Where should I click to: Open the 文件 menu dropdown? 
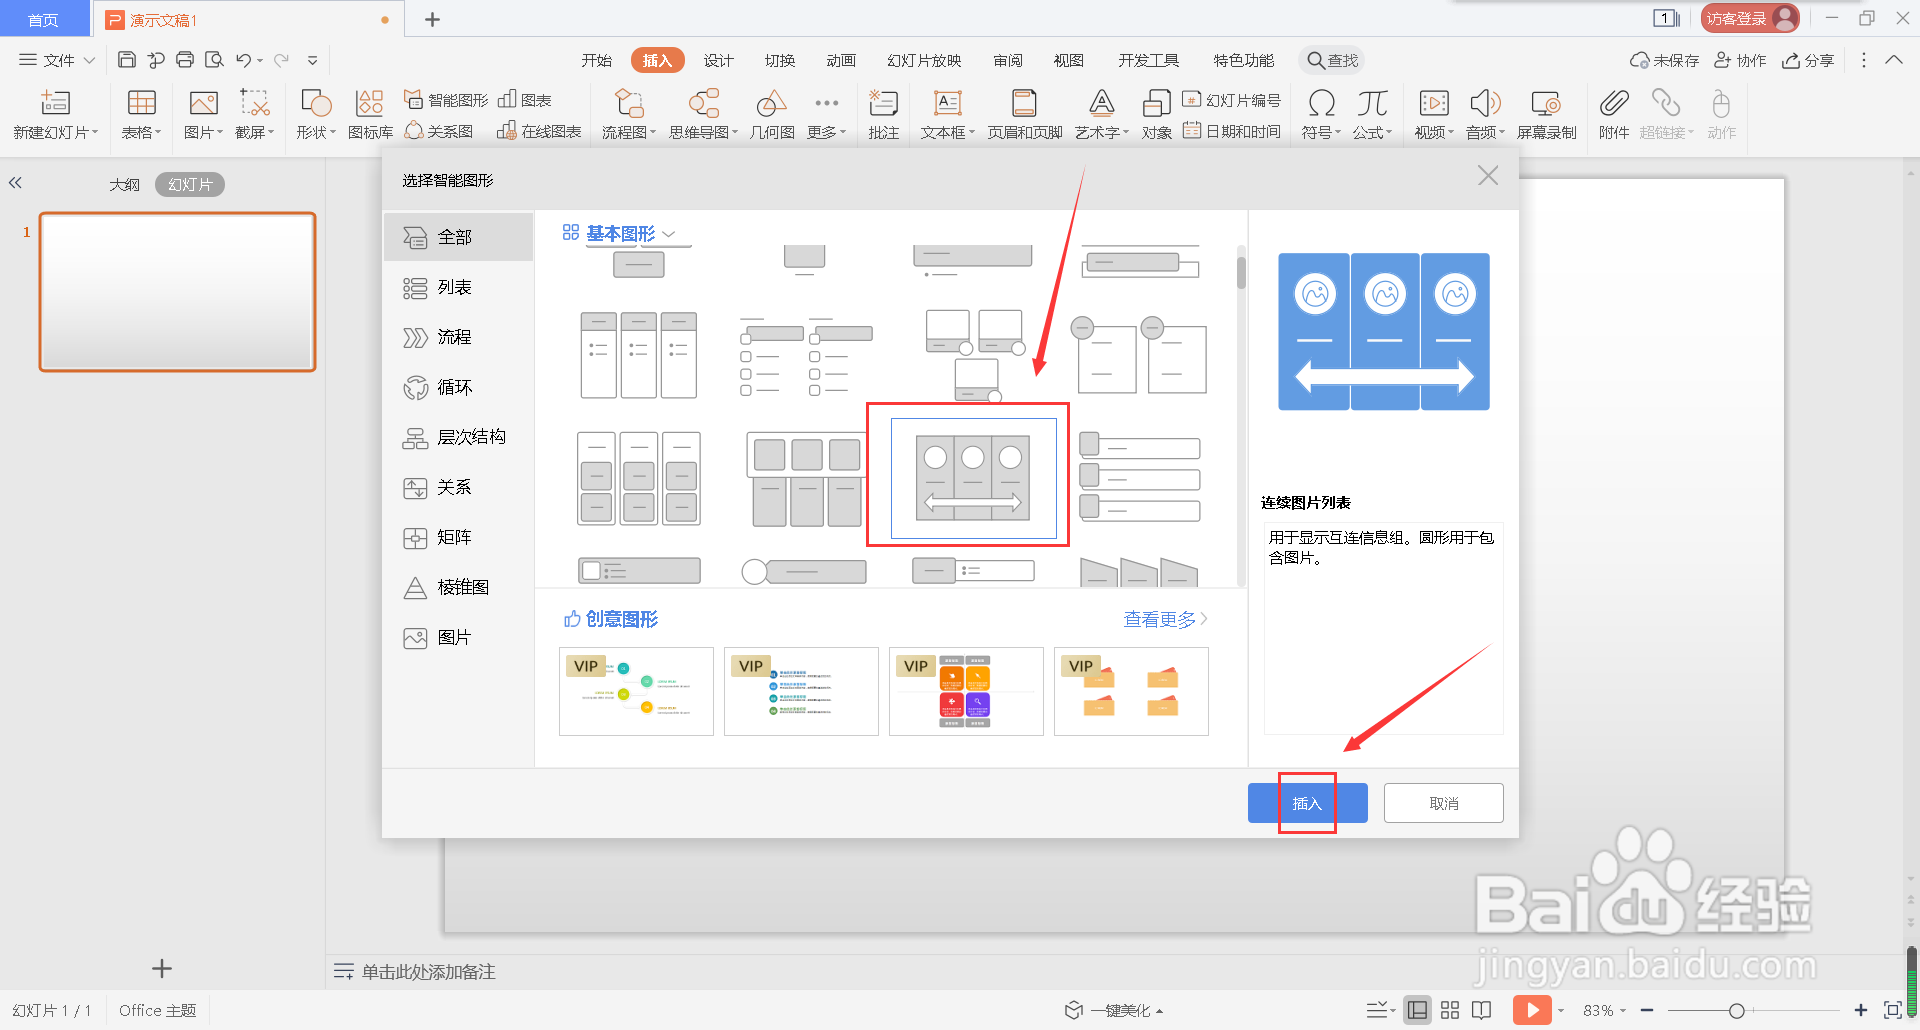58,60
